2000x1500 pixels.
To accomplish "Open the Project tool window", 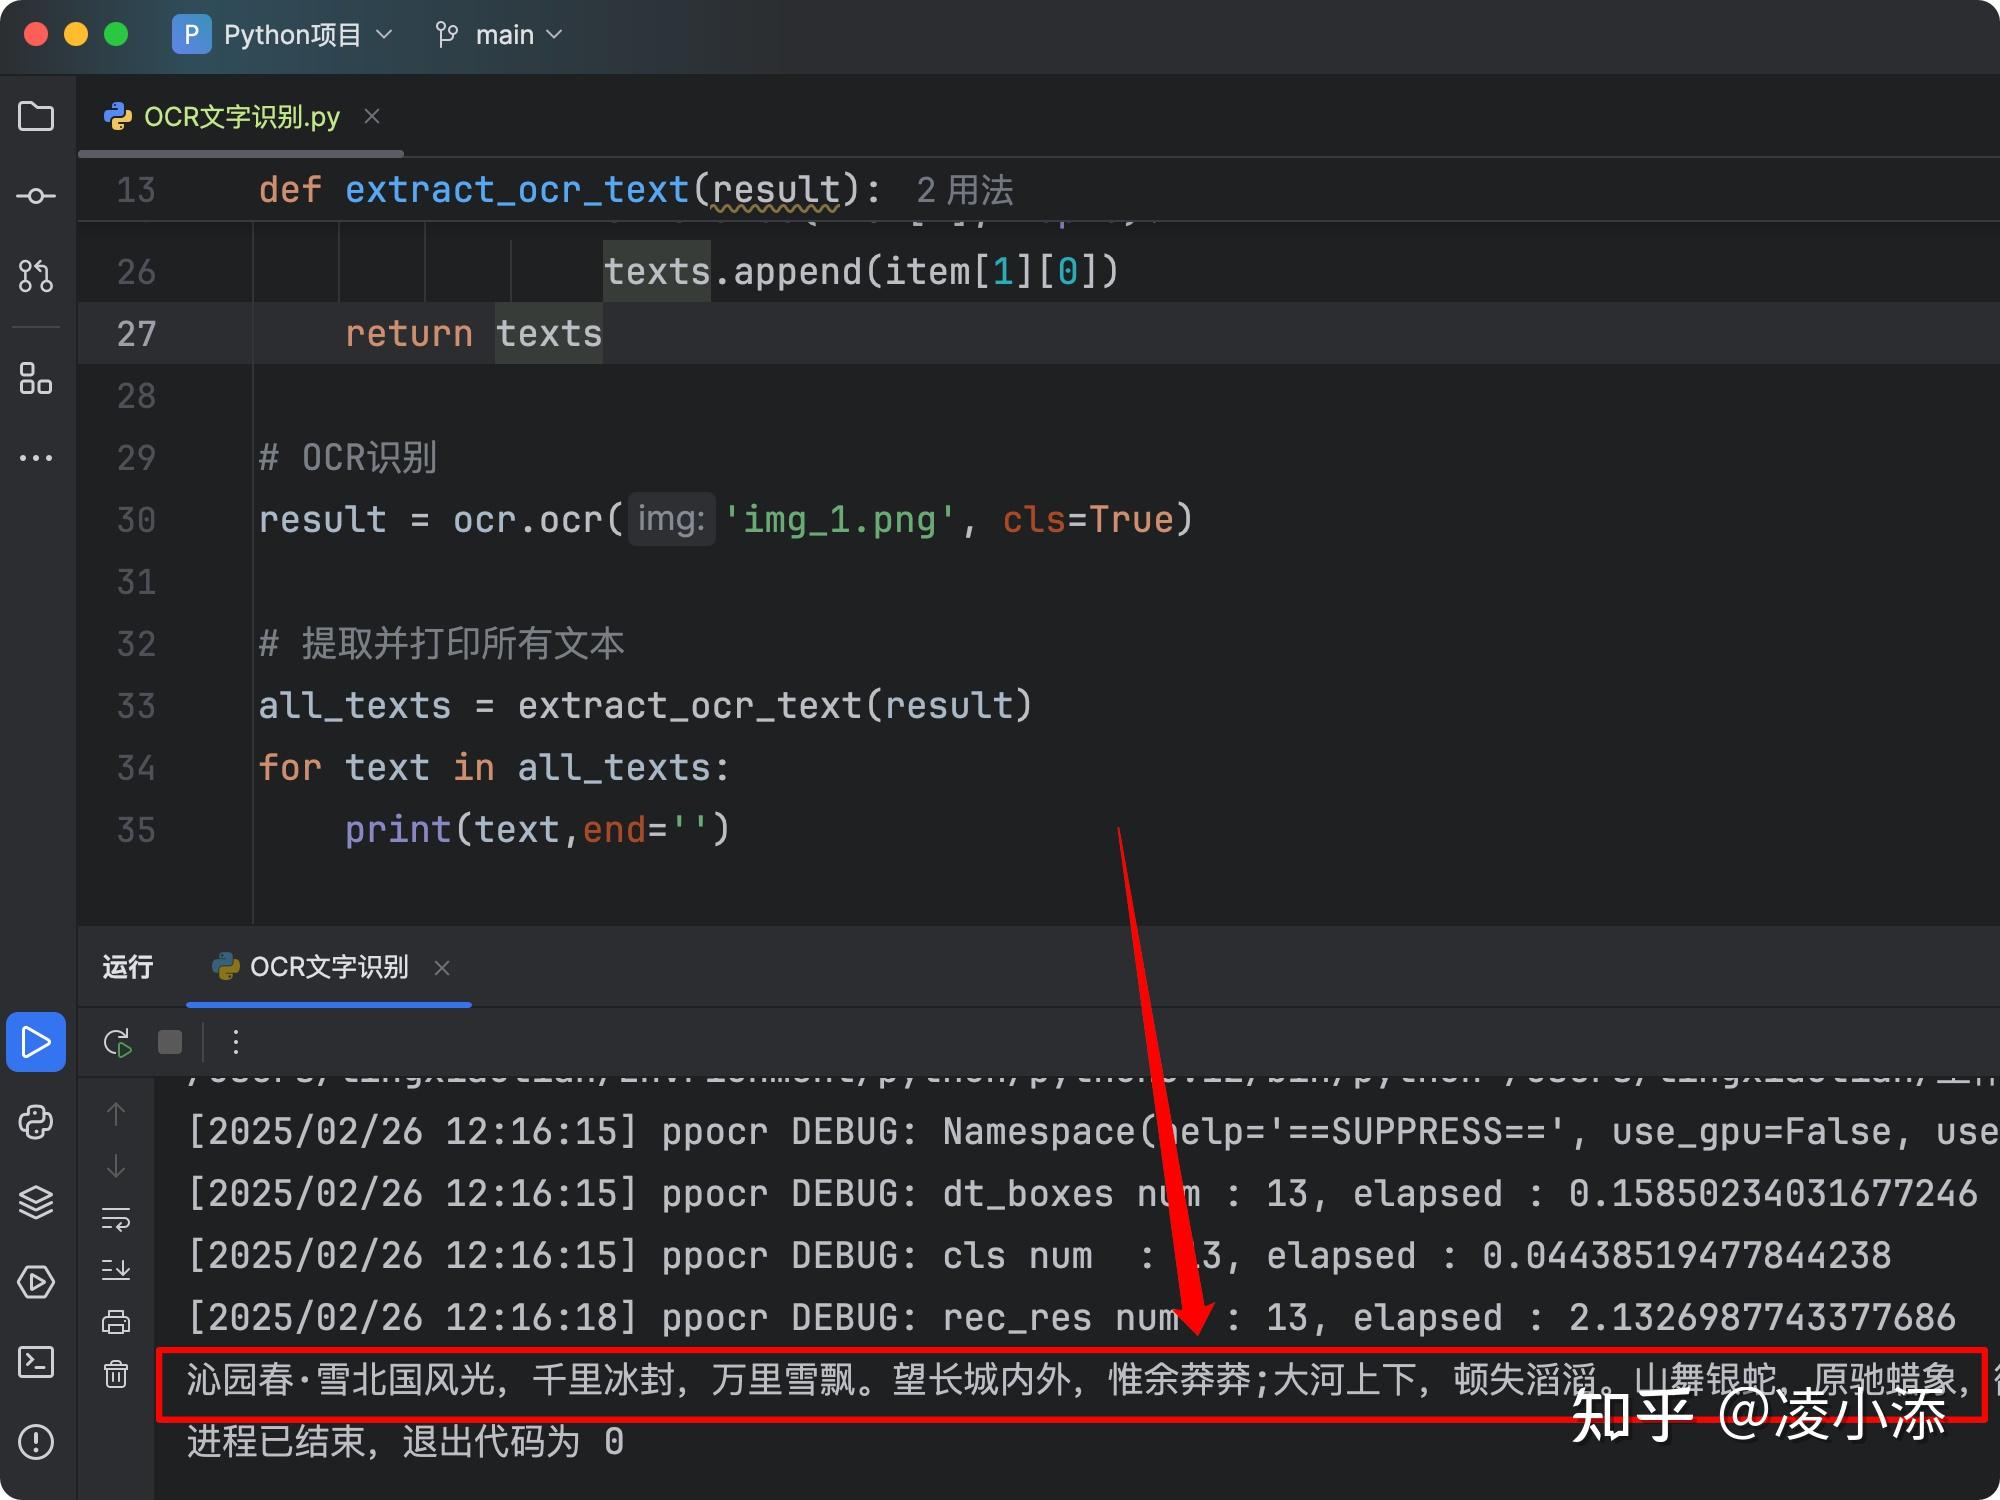I will click(37, 117).
